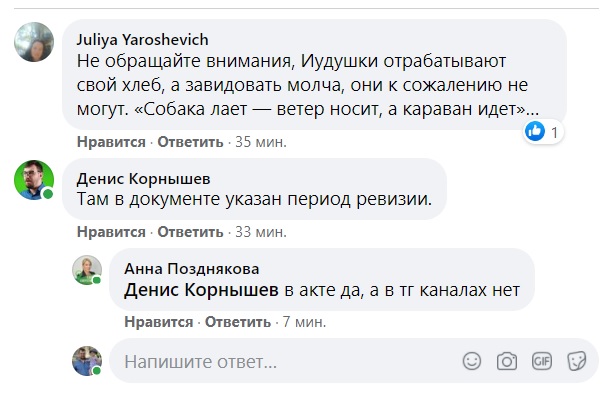Like Juliya Yaroshevich's comment via Нравится
Image resolution: width=615 pixels, height=397 pixels.
(x=111, y=142)
